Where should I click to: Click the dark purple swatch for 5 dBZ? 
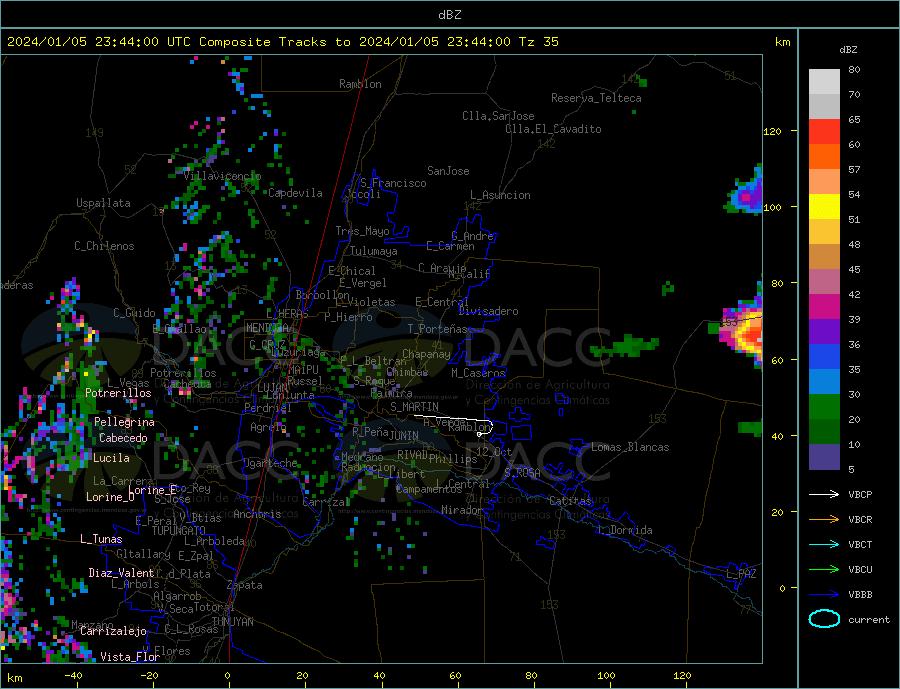pyautogui.click(x=824, y=457)
